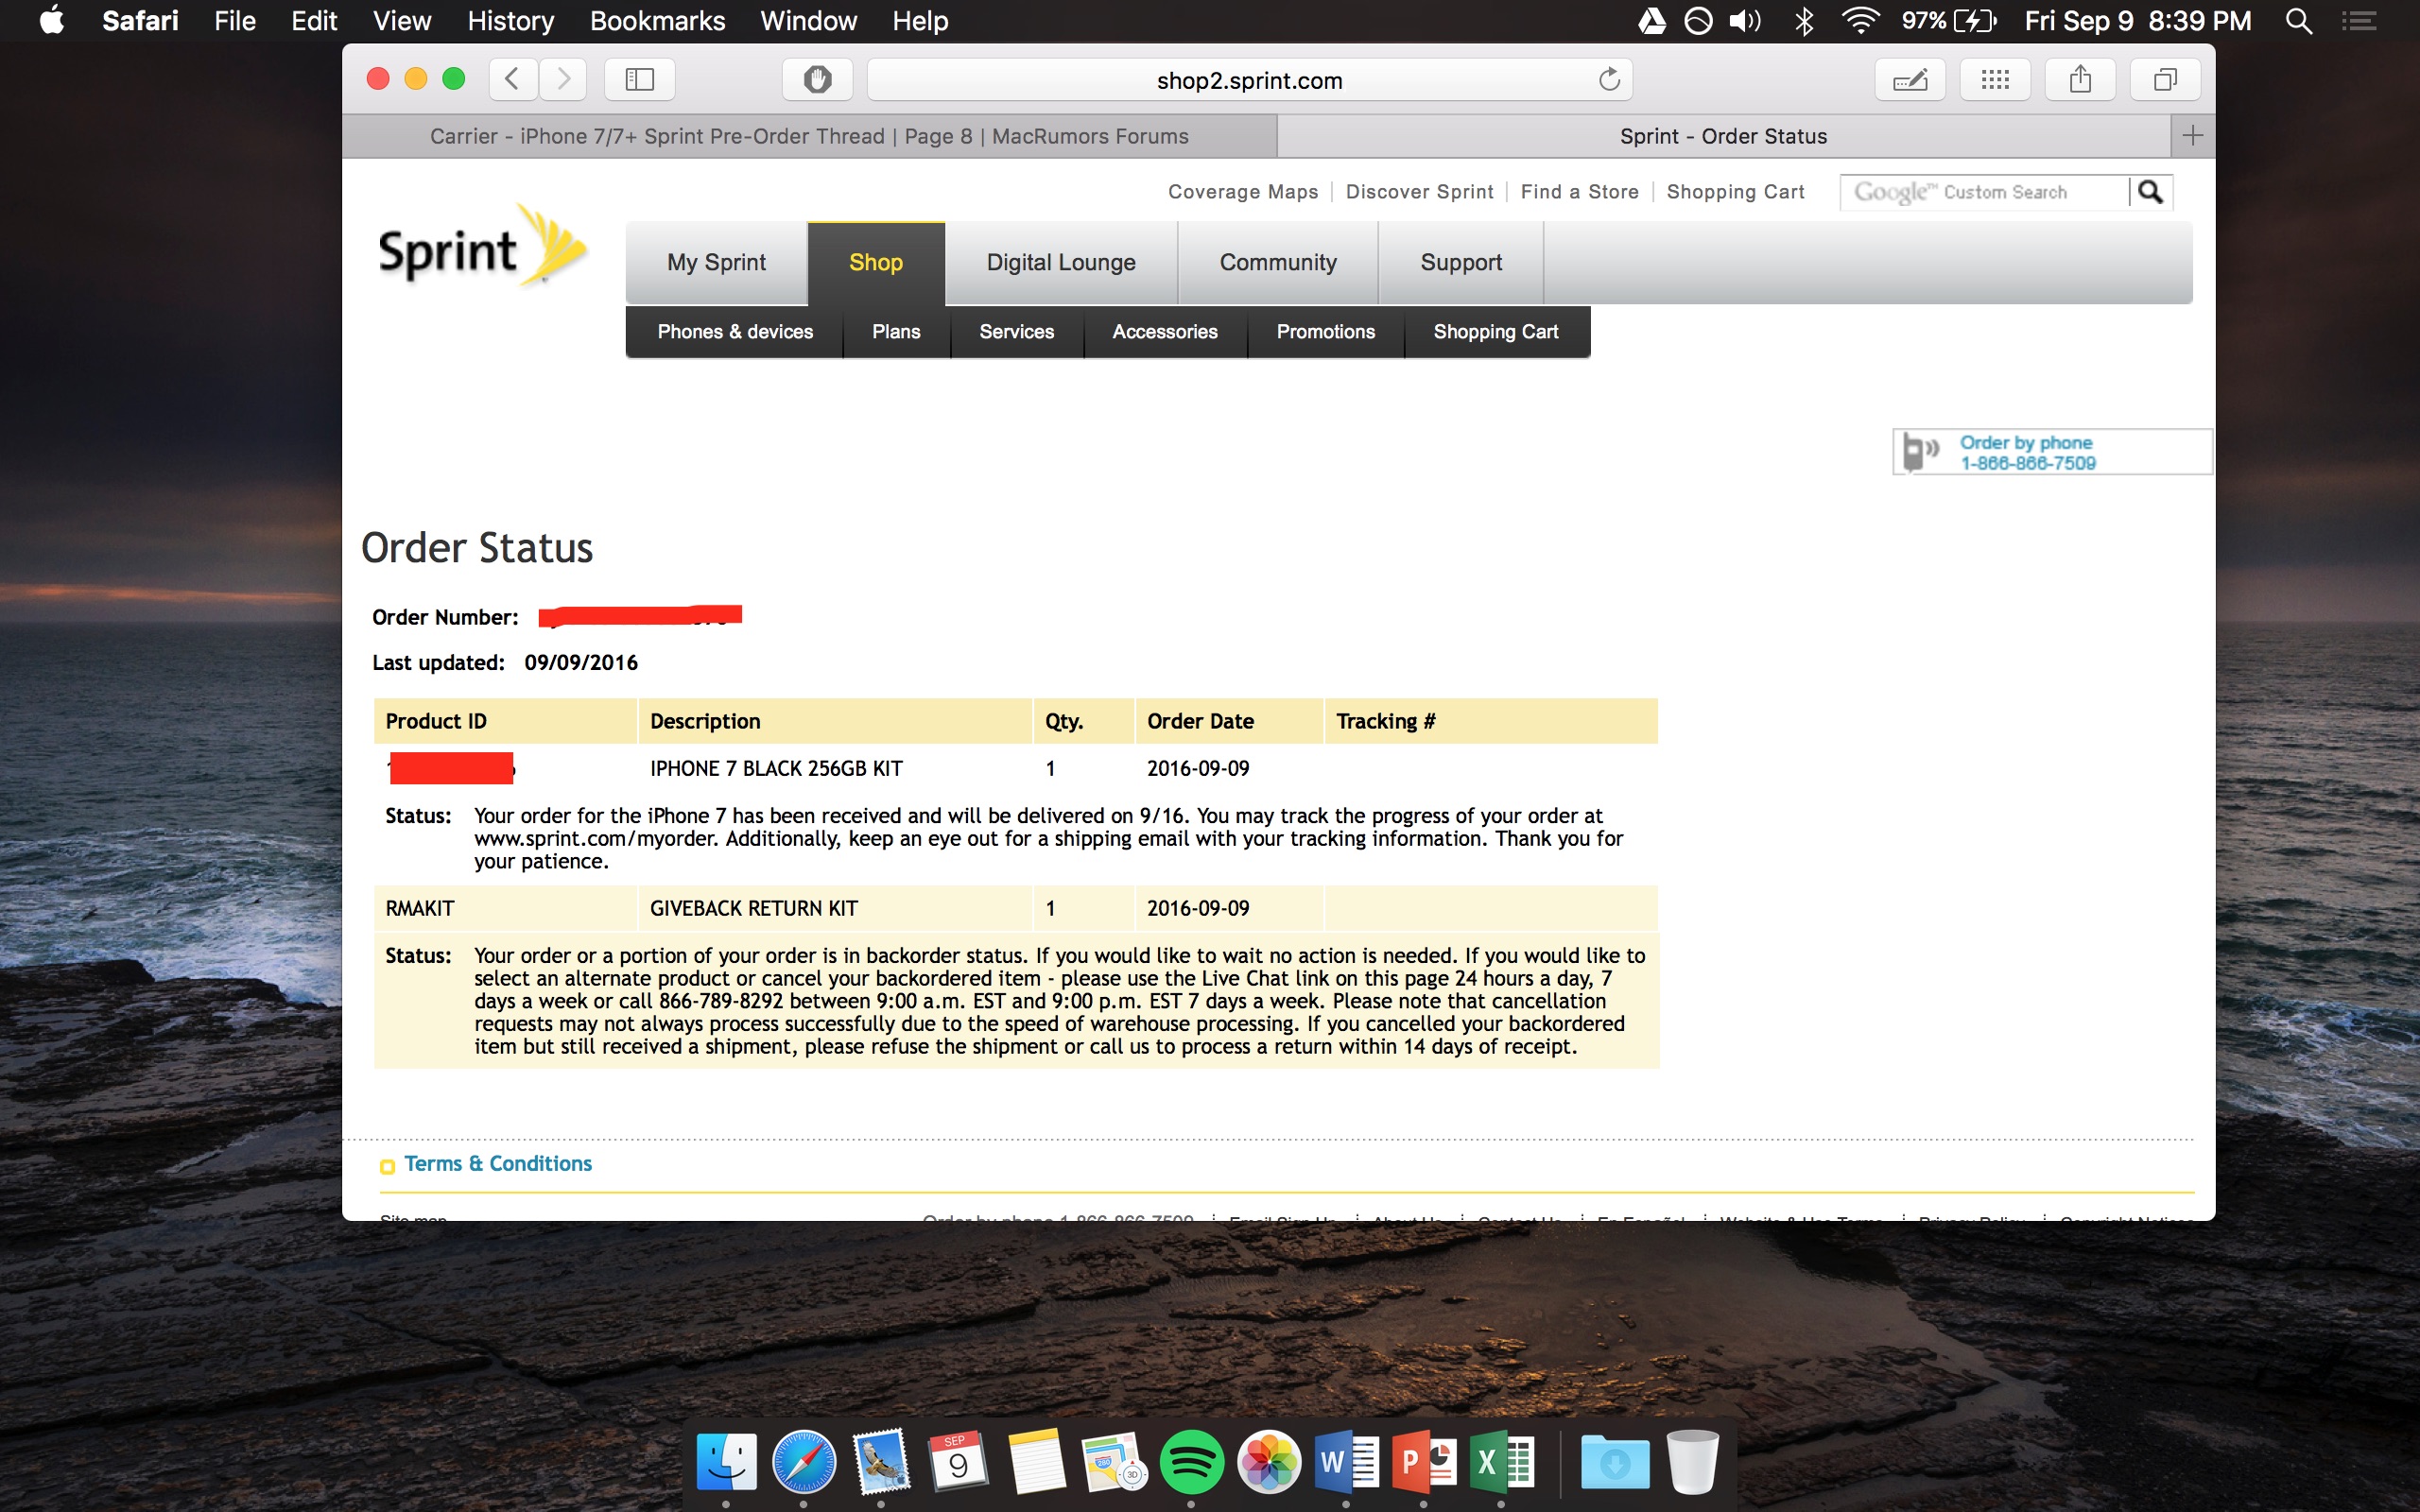Expand the Support navigation menu
2420x1512 pixels.
point(1460,262)
